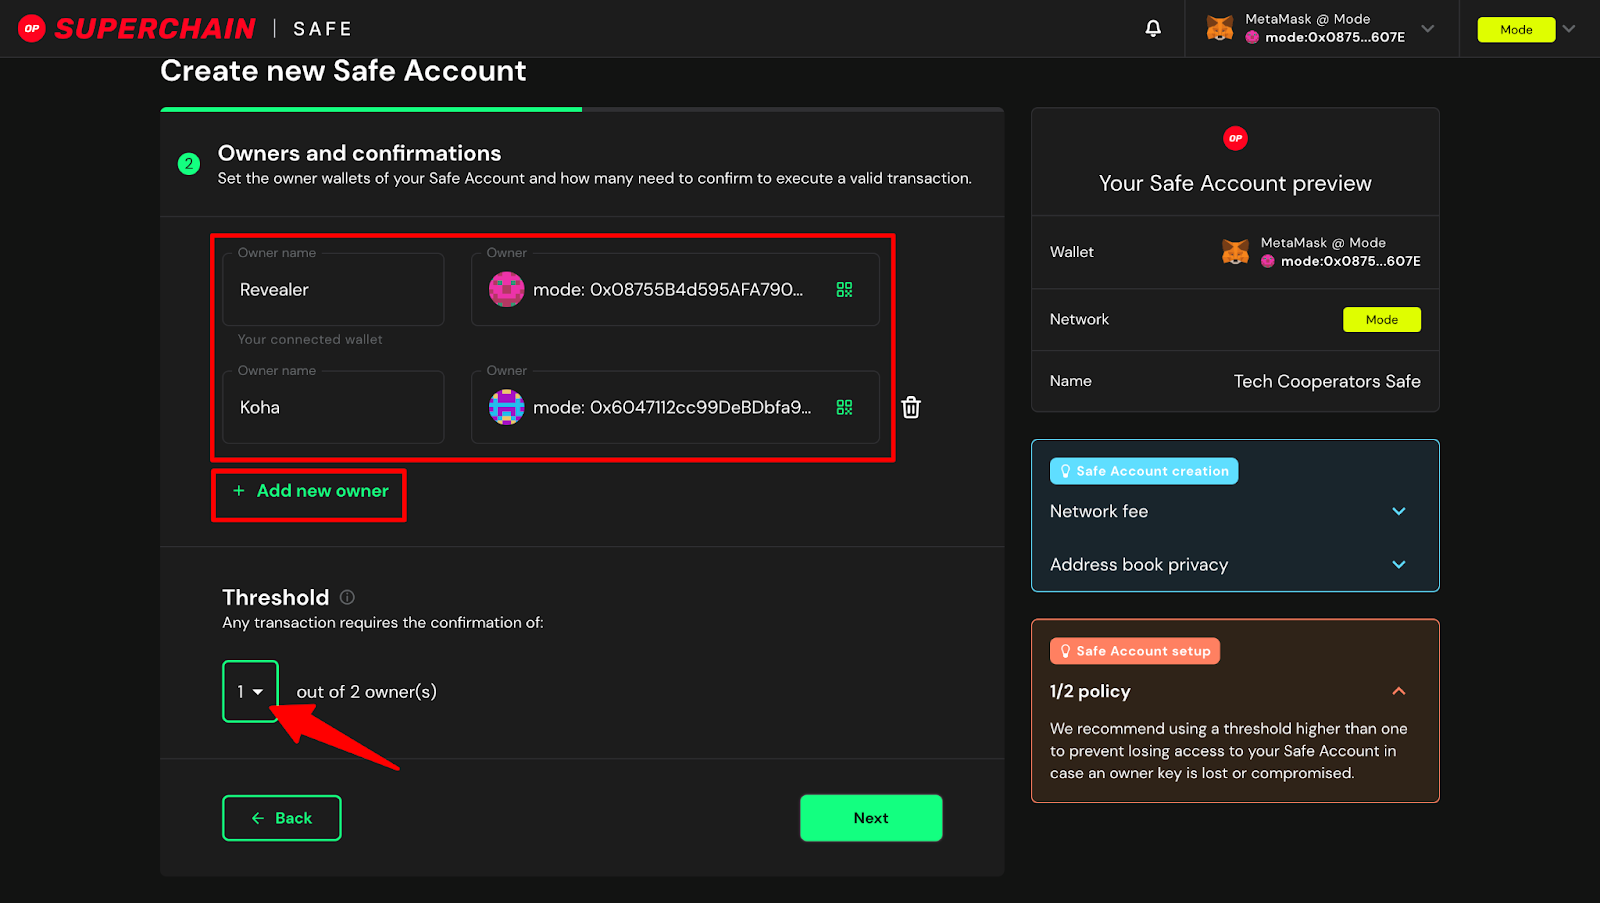Click the Koha owner name input field
The width and height of the screenshot is (1600, 903).
tap(332, 407)
